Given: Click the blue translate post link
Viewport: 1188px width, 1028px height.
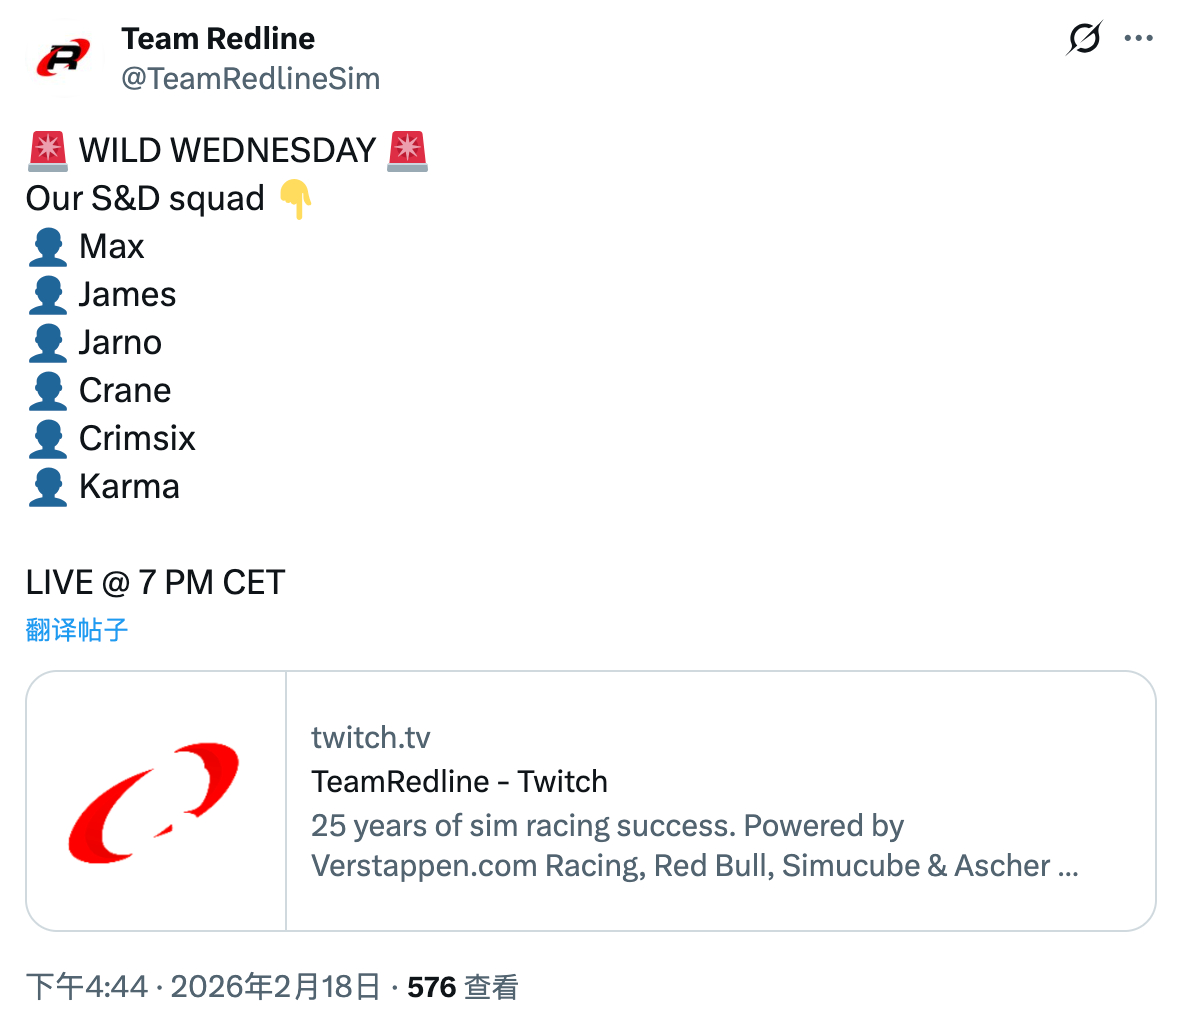Looking at the screenshot, I should click(x=77, y=630).
